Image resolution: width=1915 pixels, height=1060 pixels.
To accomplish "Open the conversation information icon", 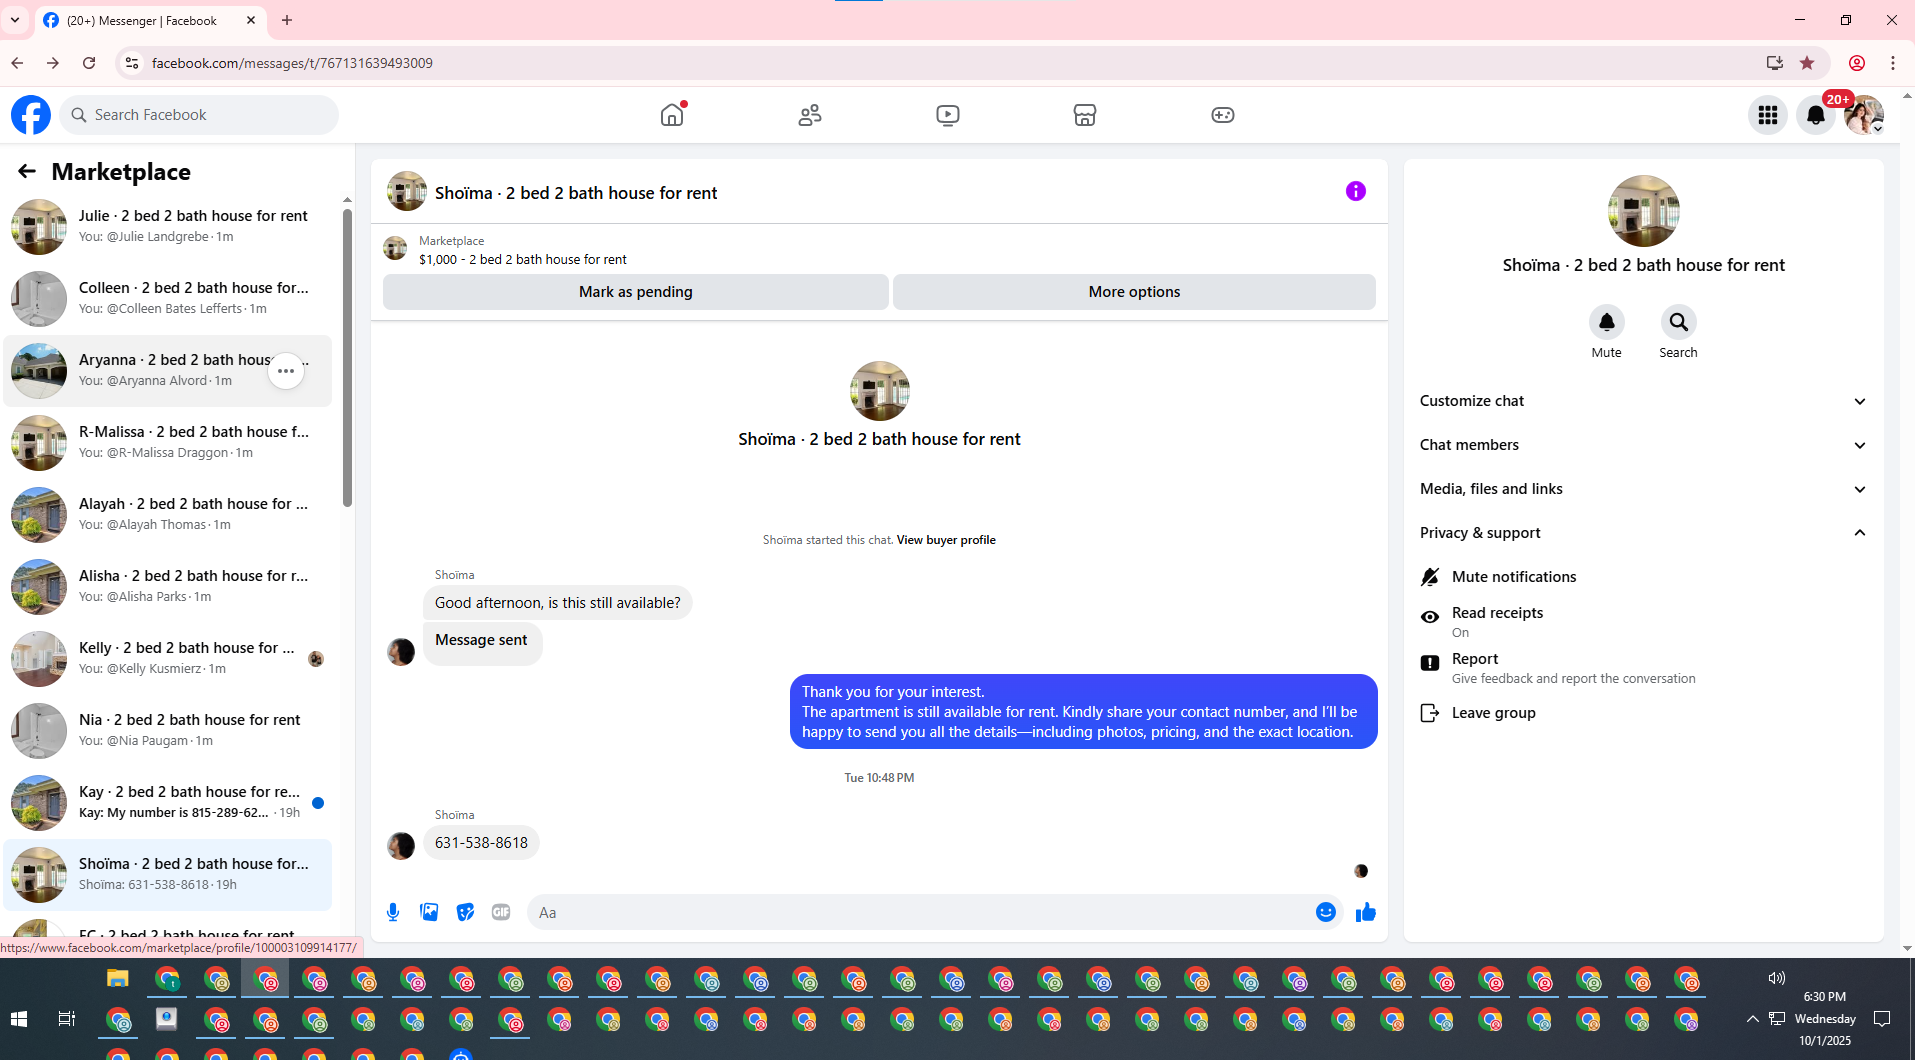I will (x=1356, y=191).
